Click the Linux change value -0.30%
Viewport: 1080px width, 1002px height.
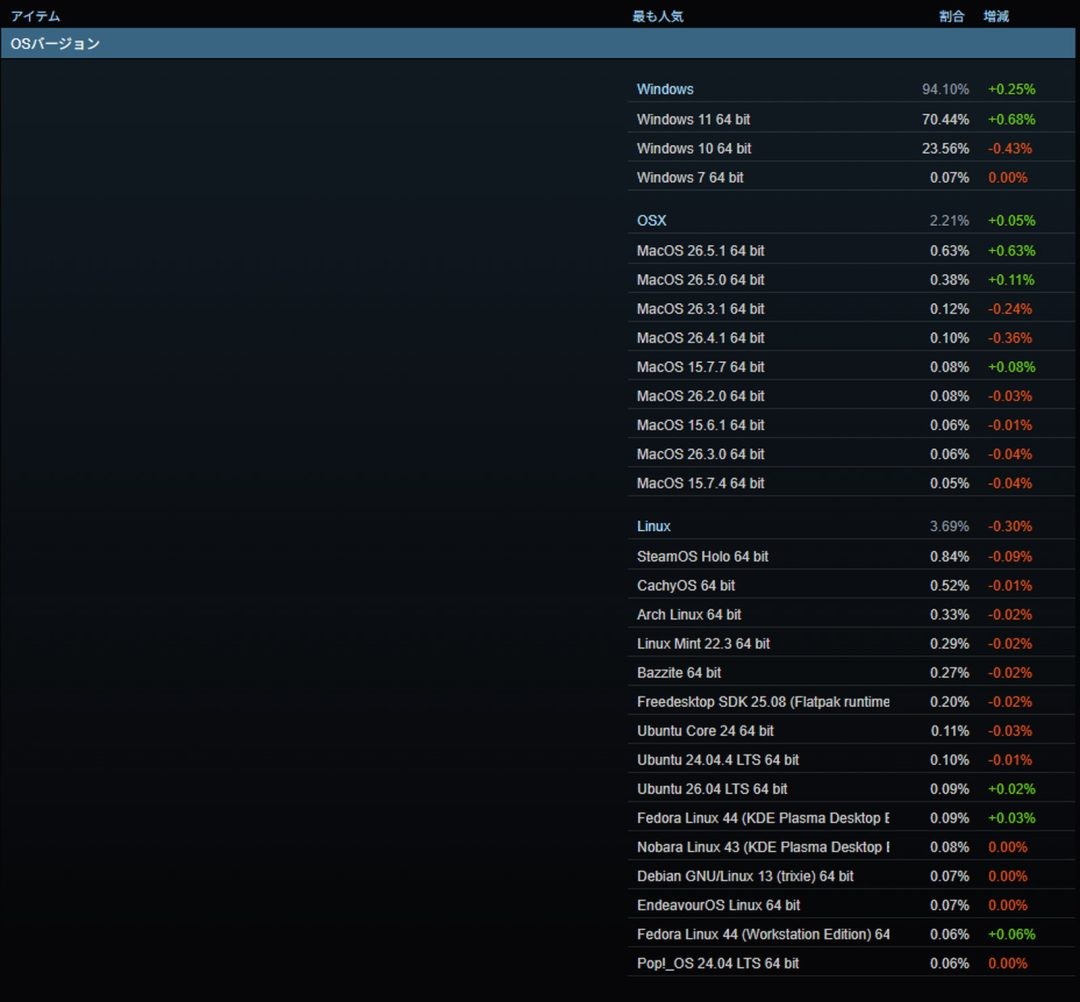pos(1010,526)
